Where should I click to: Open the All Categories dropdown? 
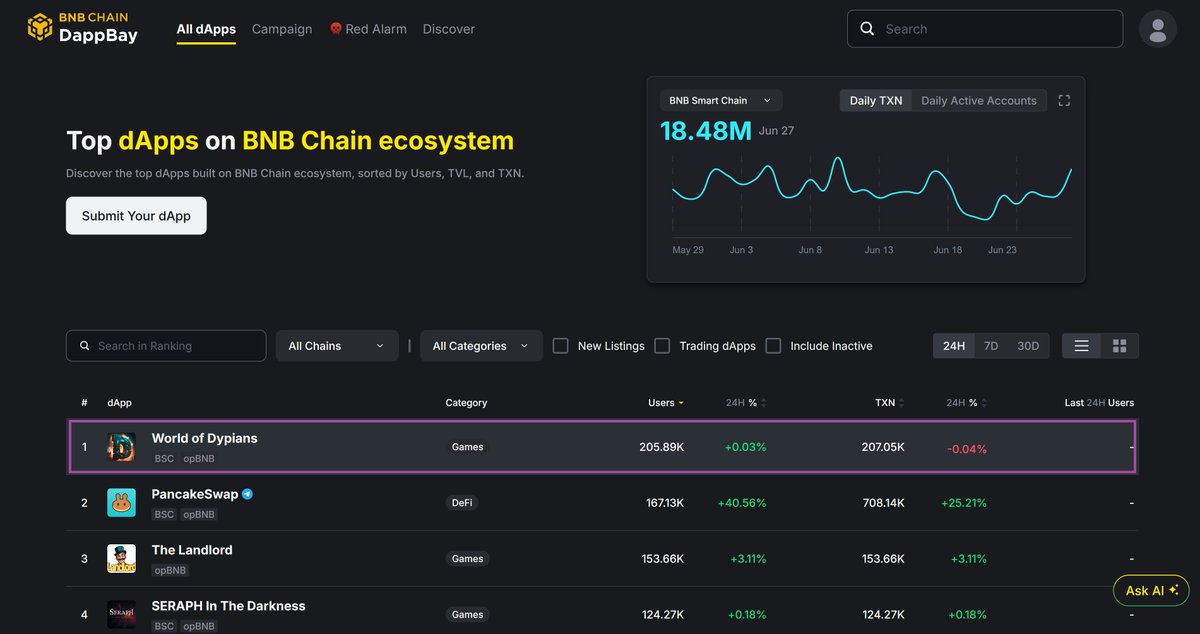pos(481,346)
